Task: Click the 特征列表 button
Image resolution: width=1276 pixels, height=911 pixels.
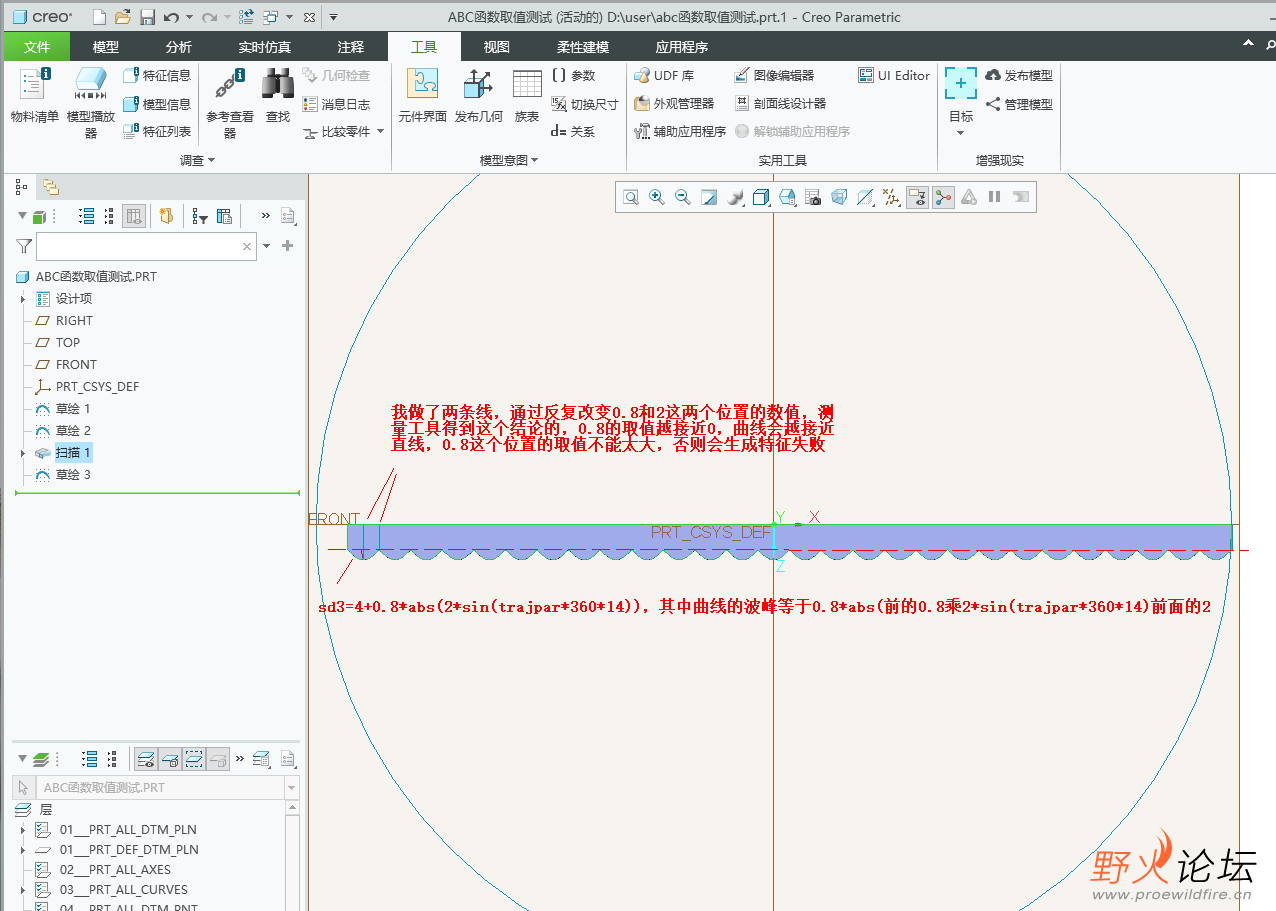Action: 157,132
